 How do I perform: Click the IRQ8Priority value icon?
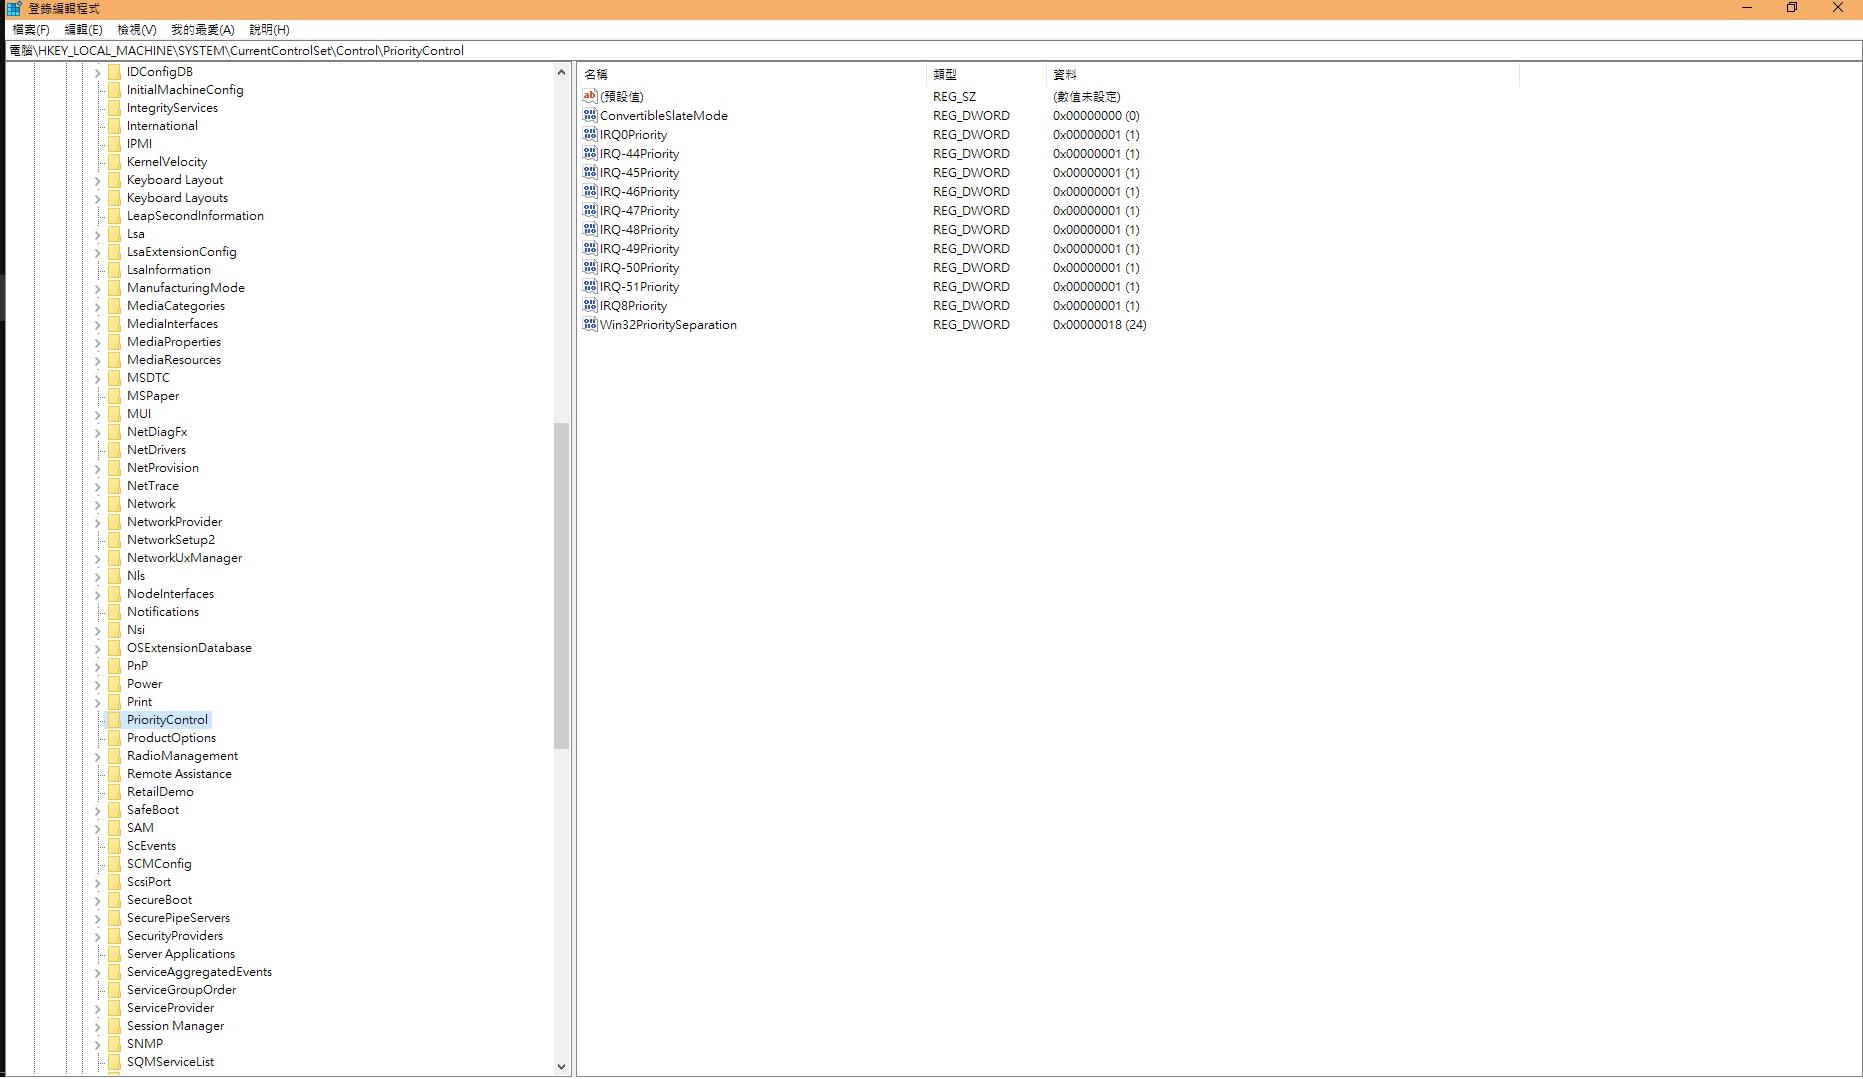590,306
